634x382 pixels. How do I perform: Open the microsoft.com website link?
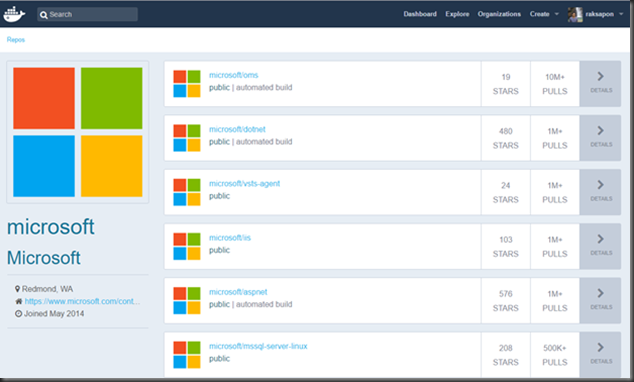pos(82,301)
